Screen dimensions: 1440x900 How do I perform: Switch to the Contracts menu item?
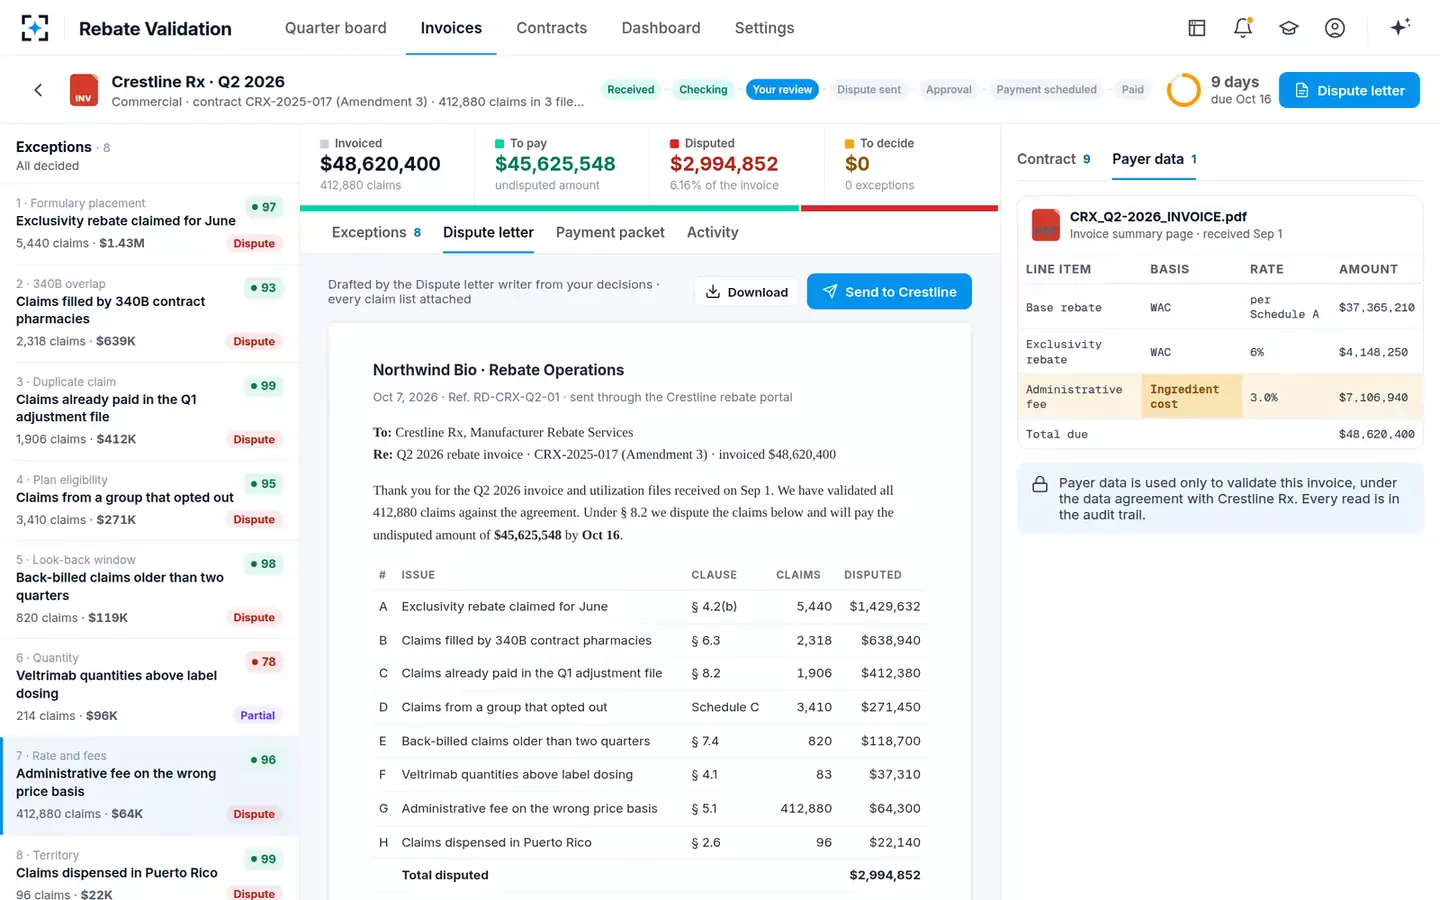[x=552, y=28]
